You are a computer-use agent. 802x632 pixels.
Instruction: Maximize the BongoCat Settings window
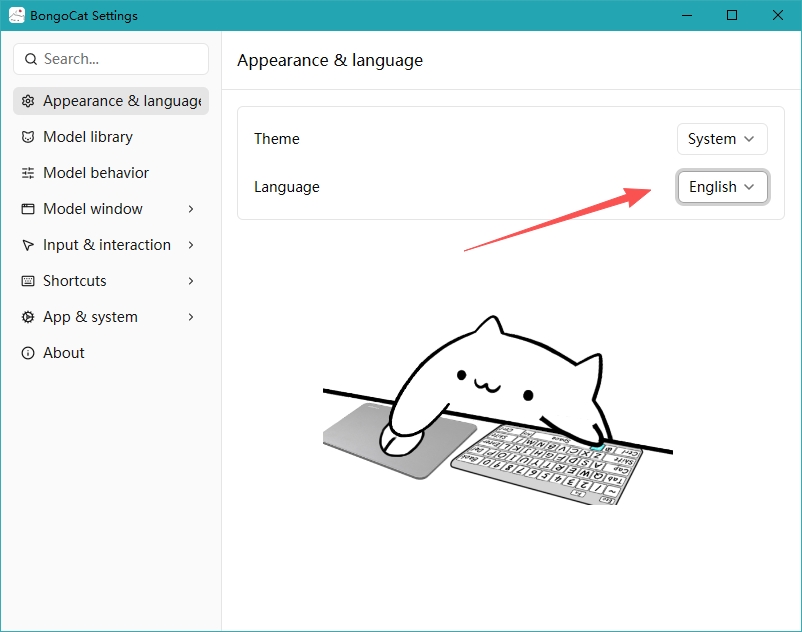coord(732,15)
